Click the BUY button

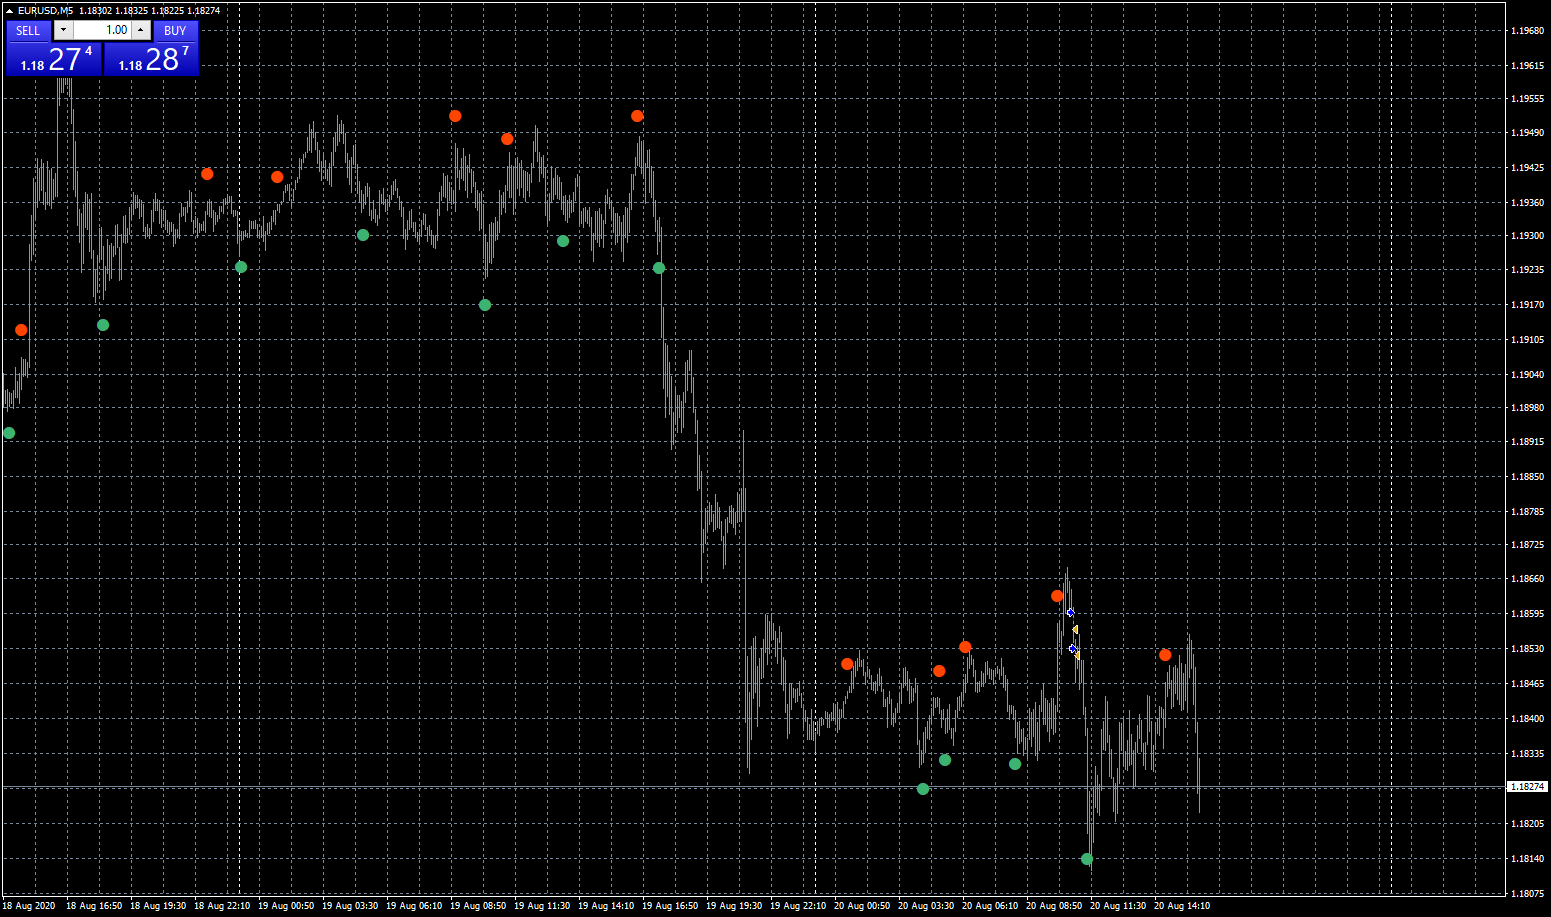coord(175,31)
